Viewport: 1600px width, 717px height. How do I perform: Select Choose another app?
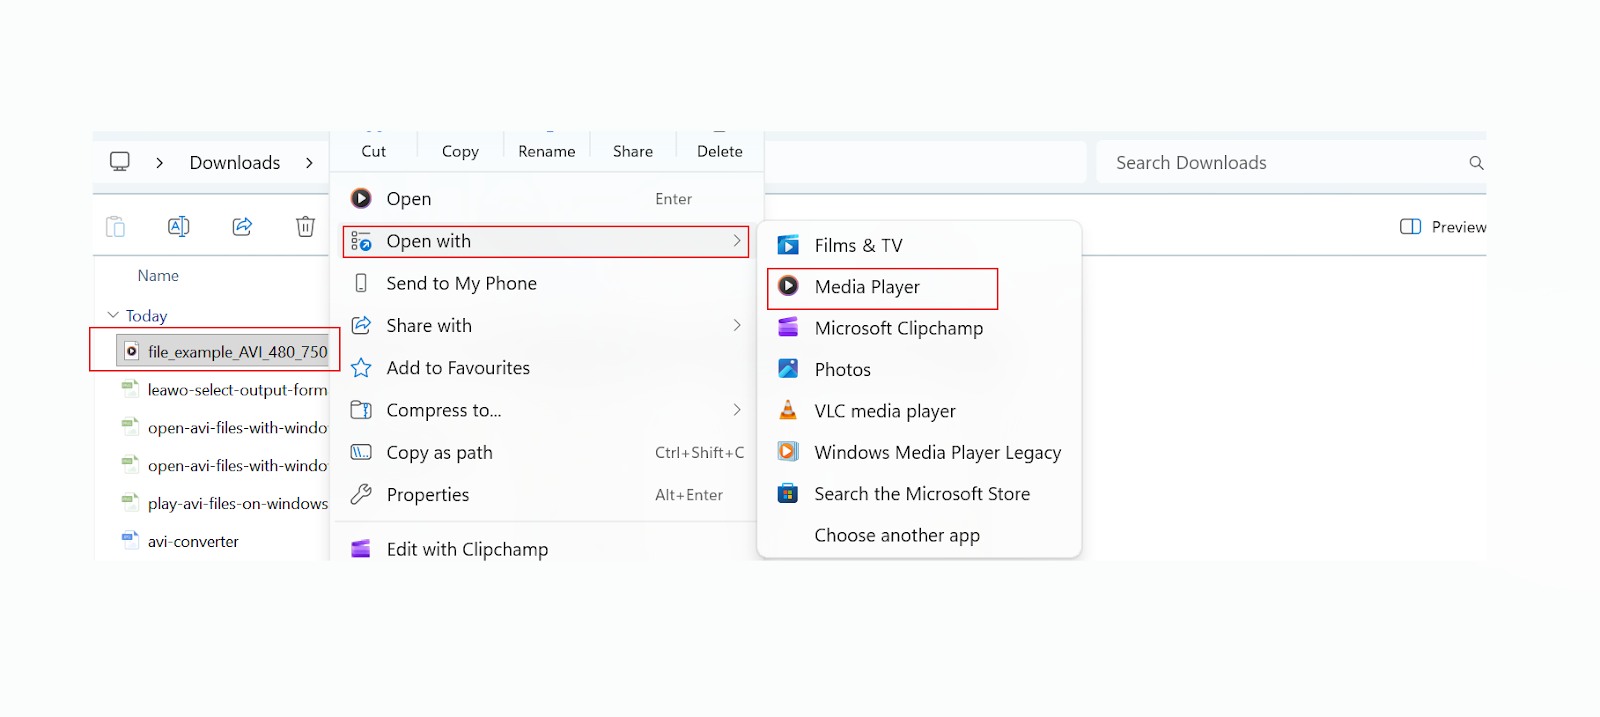pos(919,535)
